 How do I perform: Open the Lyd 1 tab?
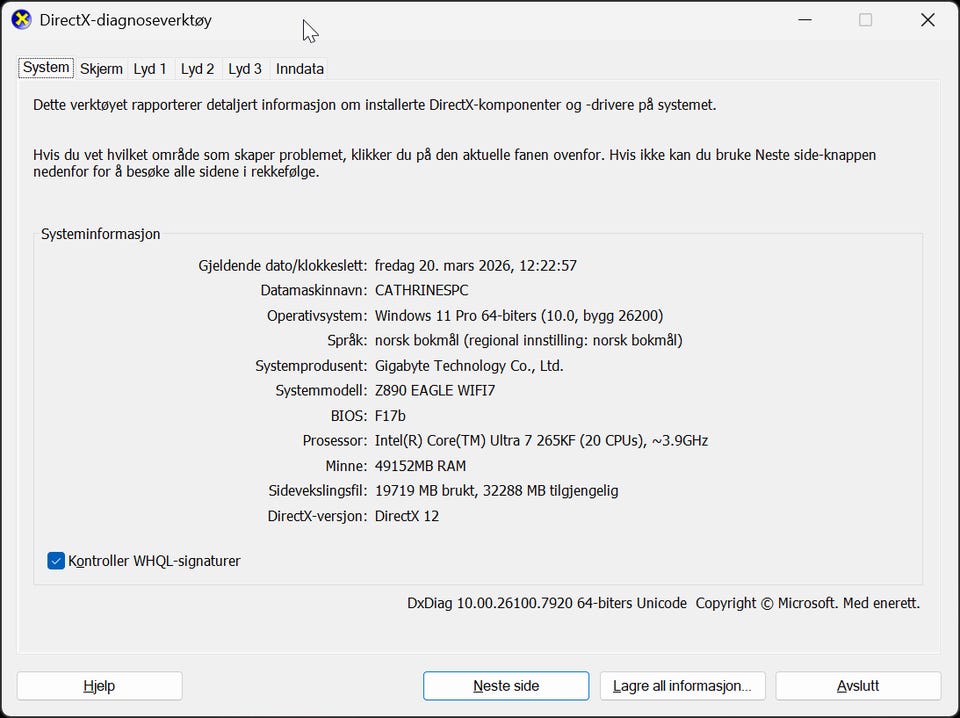[150, 69]
